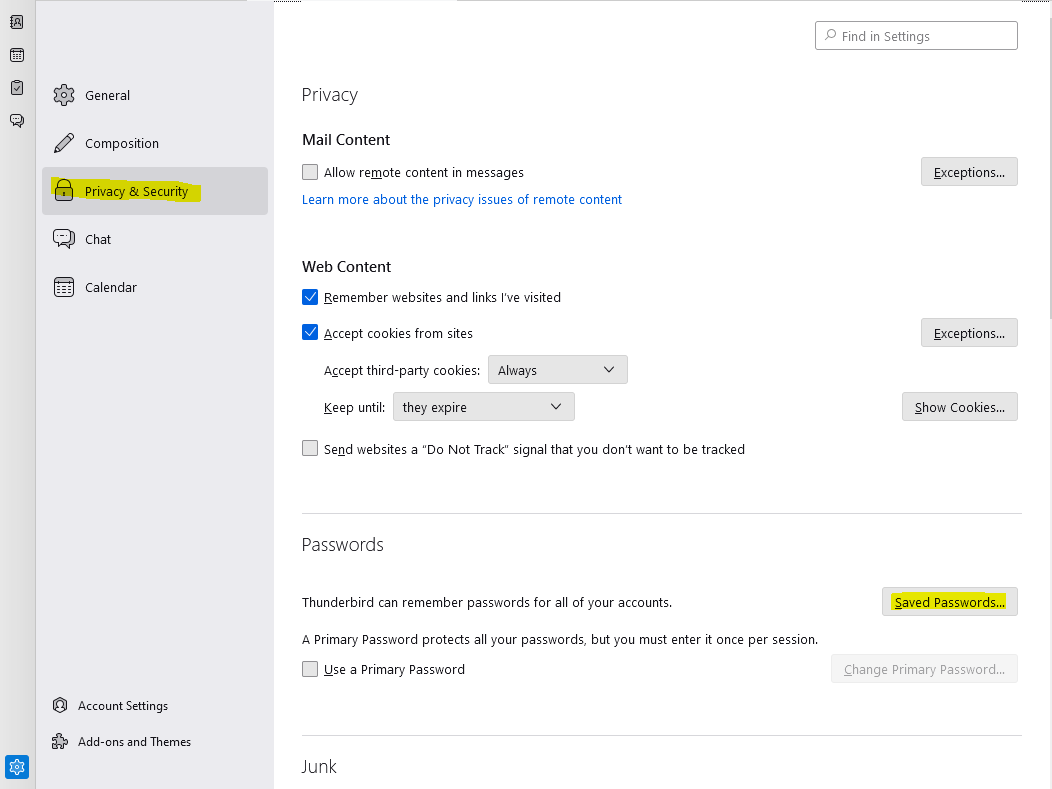Switch to the General settings category
This screenshot has height=789, width=1052.
pos(107,96)
